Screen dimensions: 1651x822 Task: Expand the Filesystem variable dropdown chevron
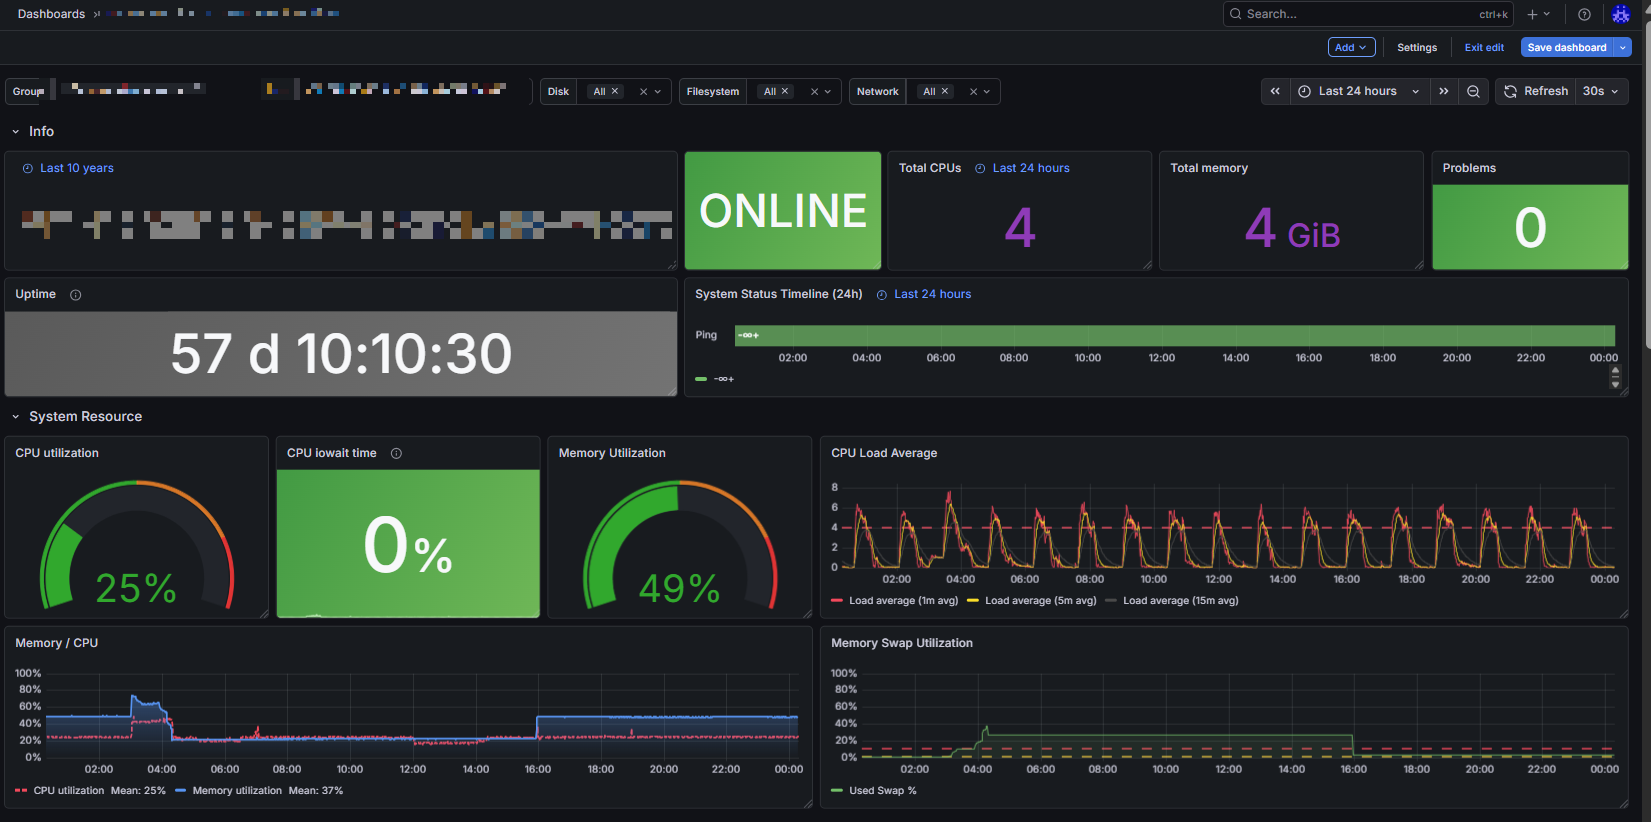828,92
